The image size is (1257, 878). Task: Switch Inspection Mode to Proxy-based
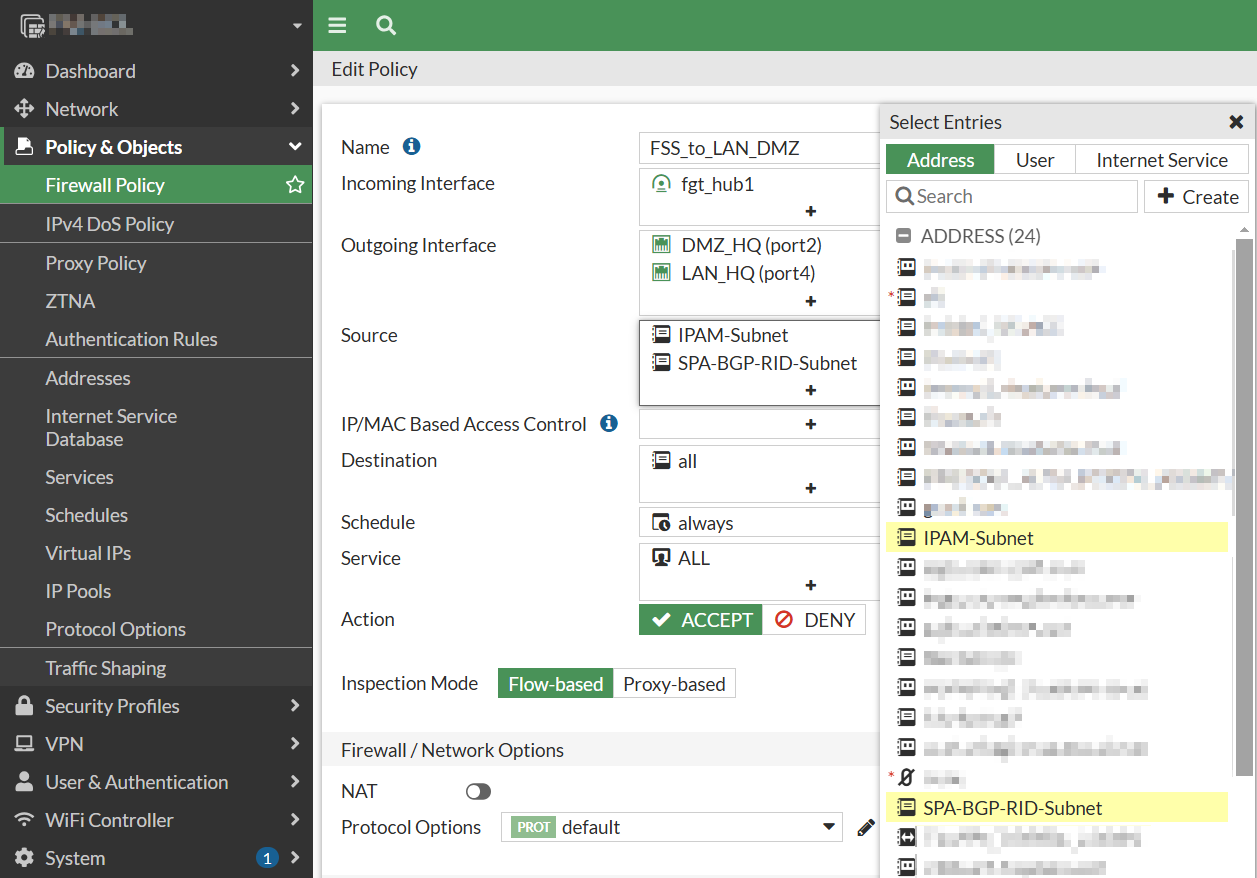coord(674,683)
